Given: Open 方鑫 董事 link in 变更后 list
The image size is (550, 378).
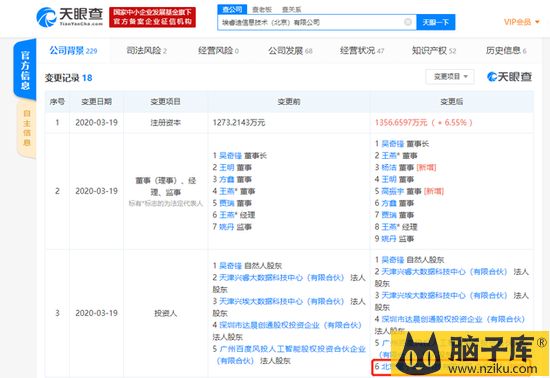Looking at the screenshot, I should 389,203.
